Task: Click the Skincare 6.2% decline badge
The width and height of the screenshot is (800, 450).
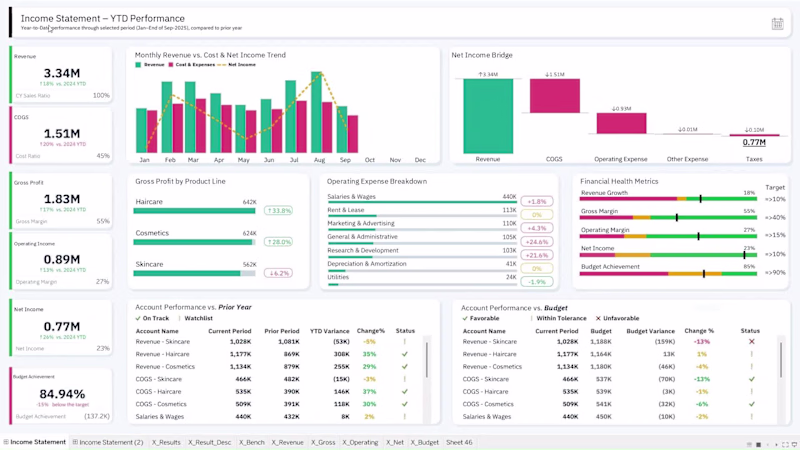Action: point(278,273)
